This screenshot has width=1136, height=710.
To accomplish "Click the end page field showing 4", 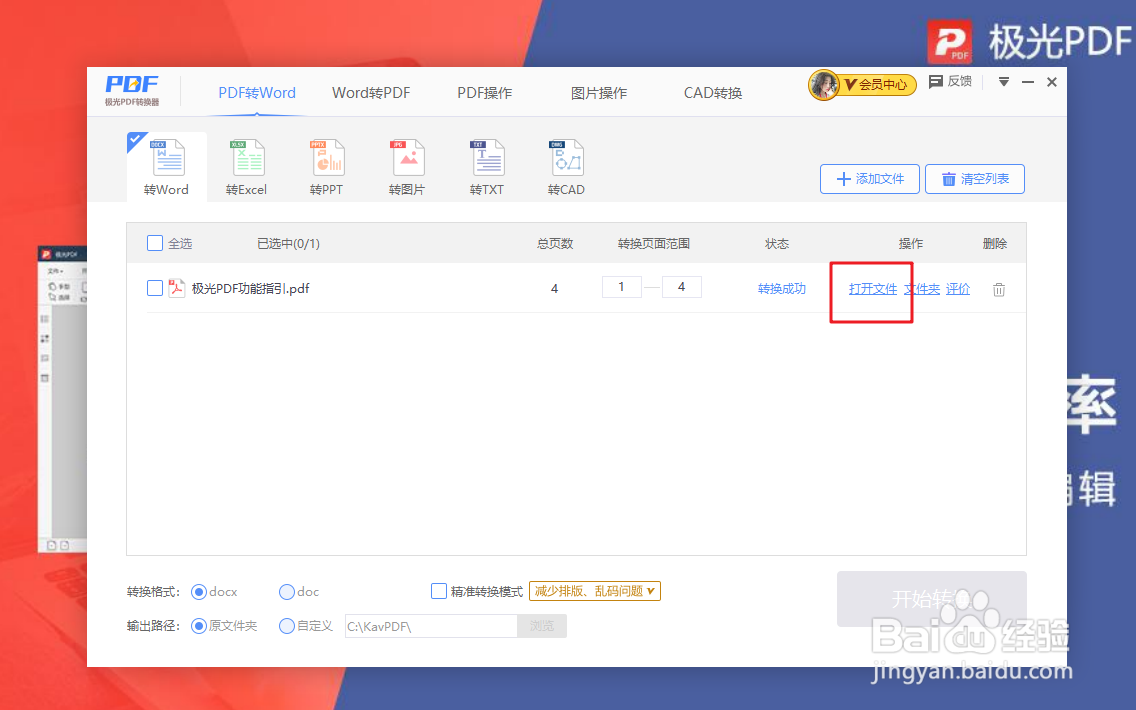I will click(x=682, y=287).
